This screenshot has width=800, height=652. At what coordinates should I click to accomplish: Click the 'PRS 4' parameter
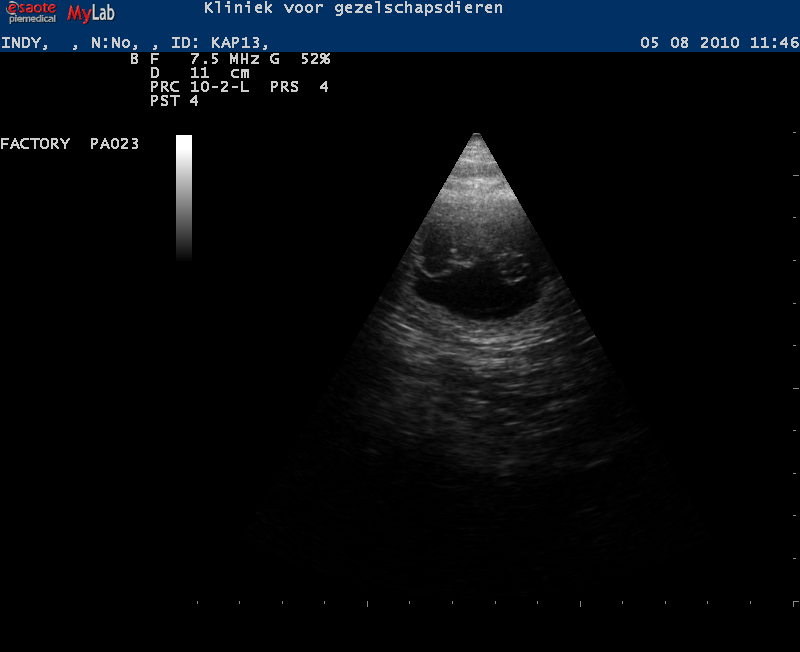299,87
